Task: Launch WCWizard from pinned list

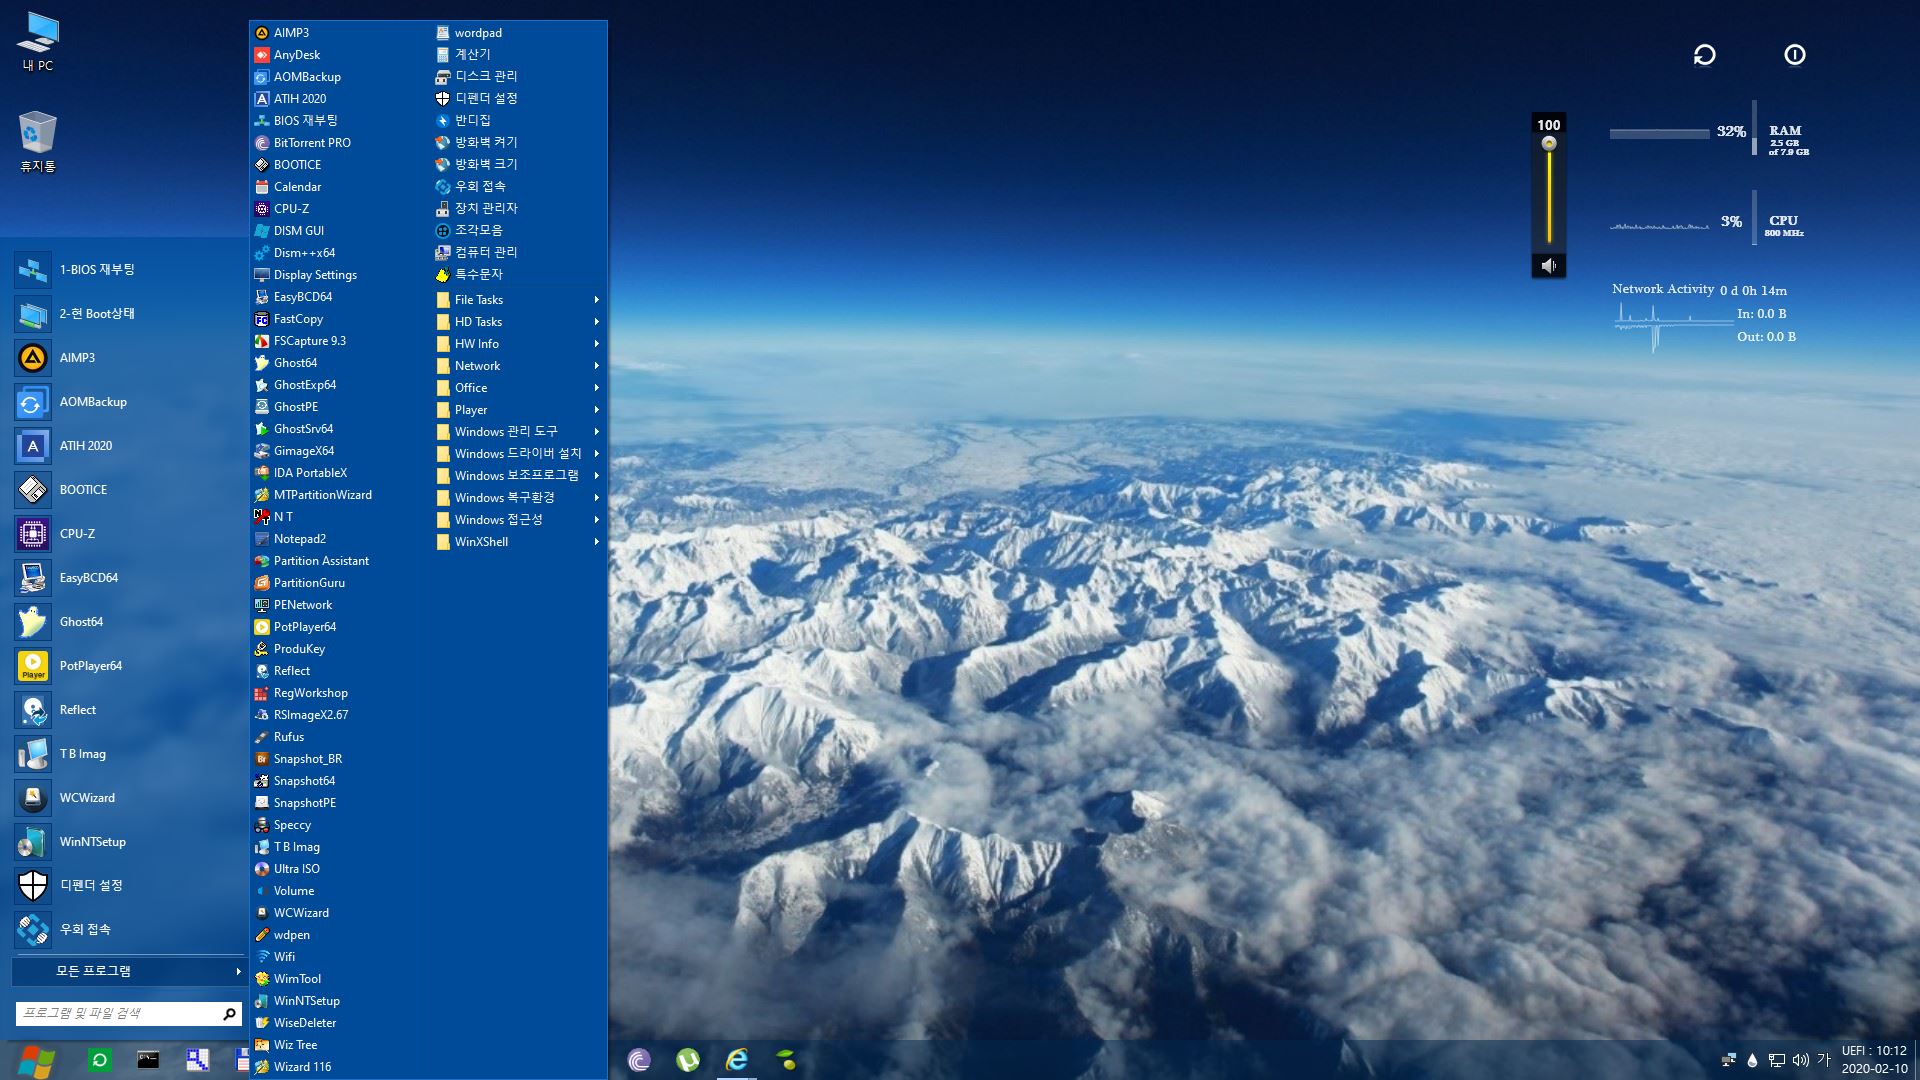Action: point(128,797)
